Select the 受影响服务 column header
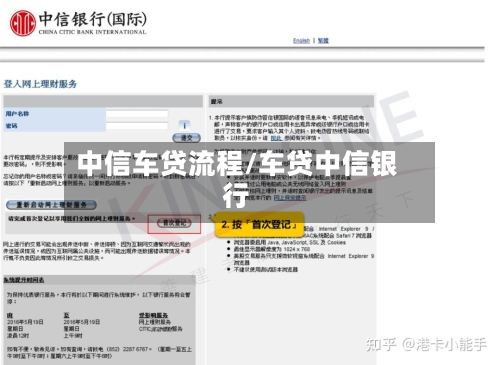The height and width of the screenshot is (365, 500). [153, 315]
